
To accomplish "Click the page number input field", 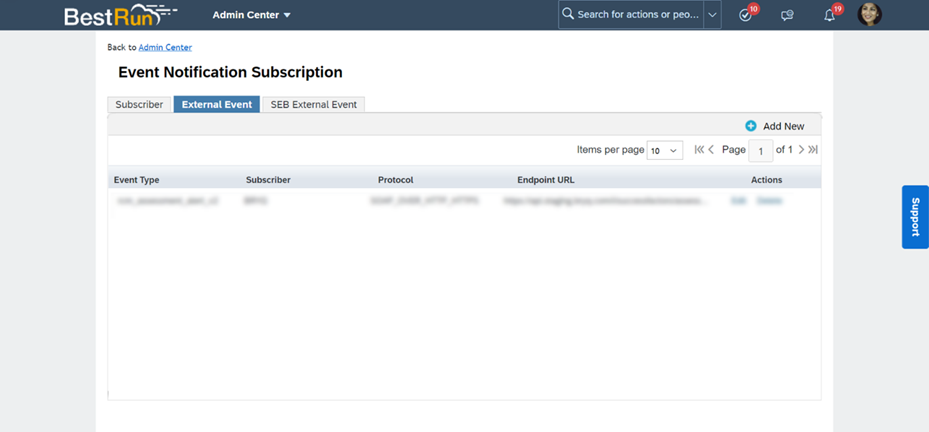I will 760,151.
